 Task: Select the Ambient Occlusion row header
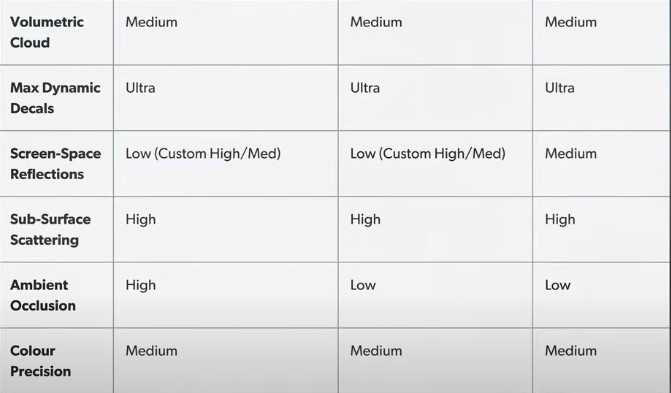point(43,295)
